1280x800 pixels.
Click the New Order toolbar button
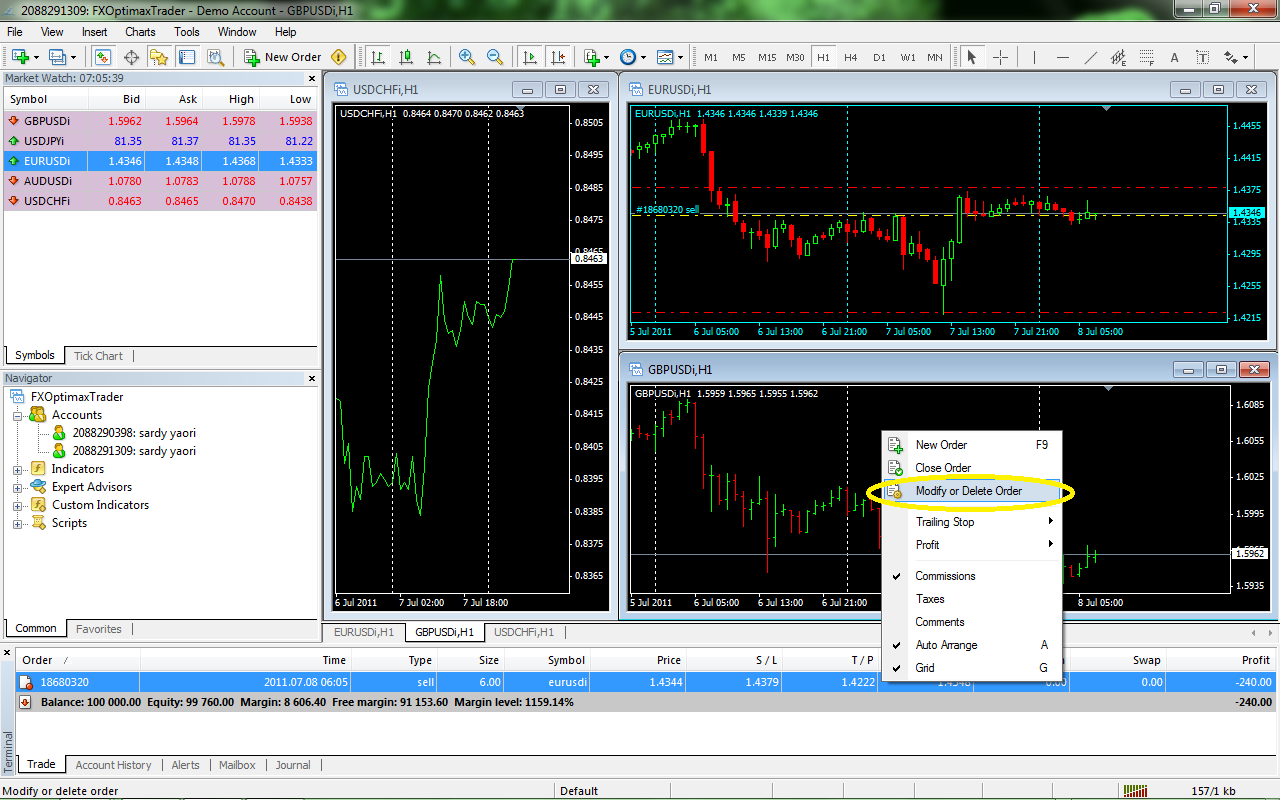point(283,57)
